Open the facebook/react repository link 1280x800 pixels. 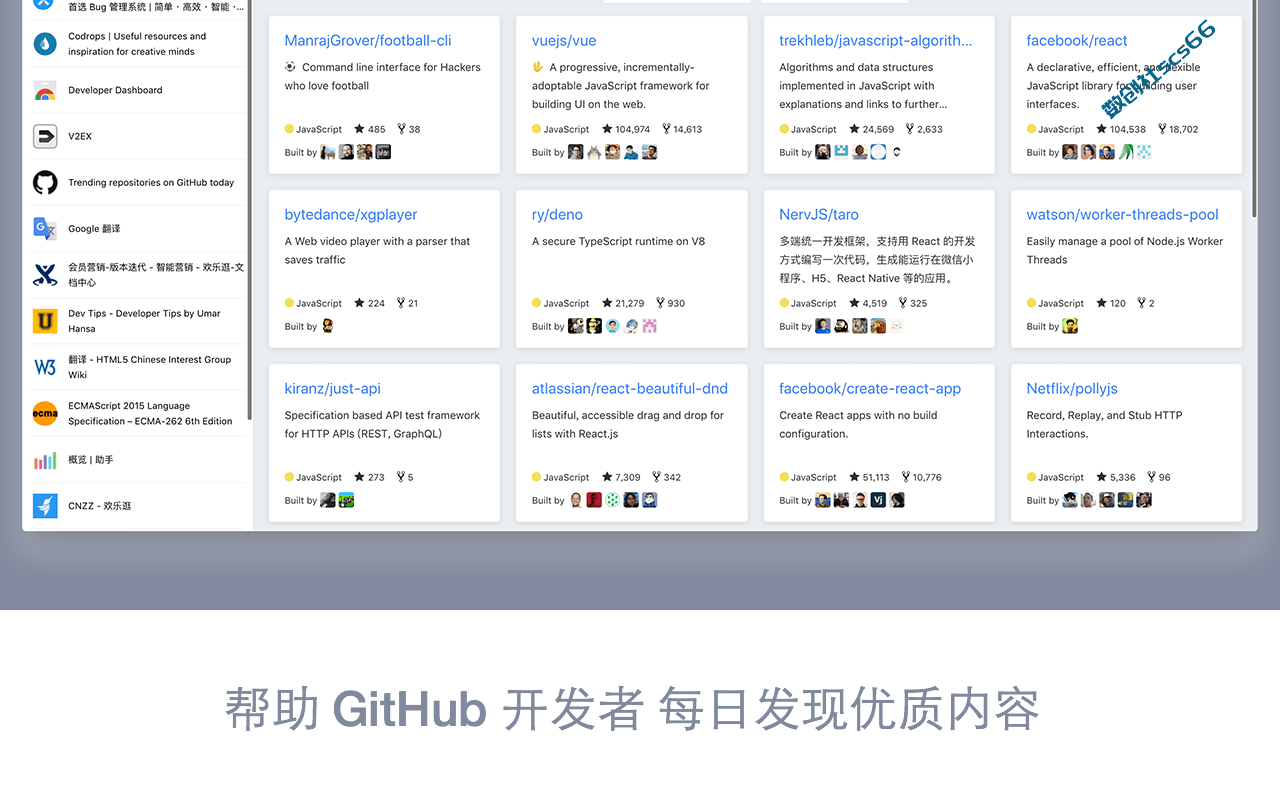1077,41
